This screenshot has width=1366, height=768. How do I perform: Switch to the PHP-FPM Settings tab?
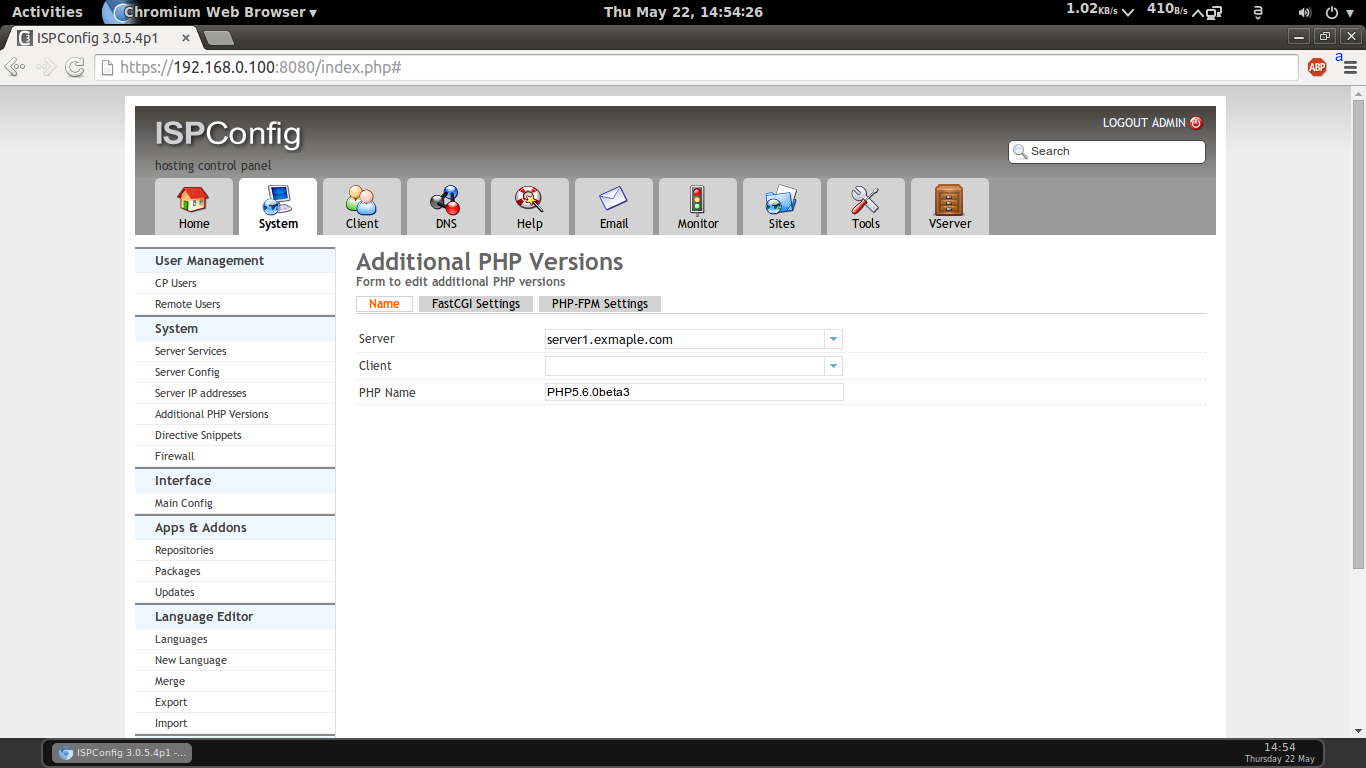coord(600,304)
